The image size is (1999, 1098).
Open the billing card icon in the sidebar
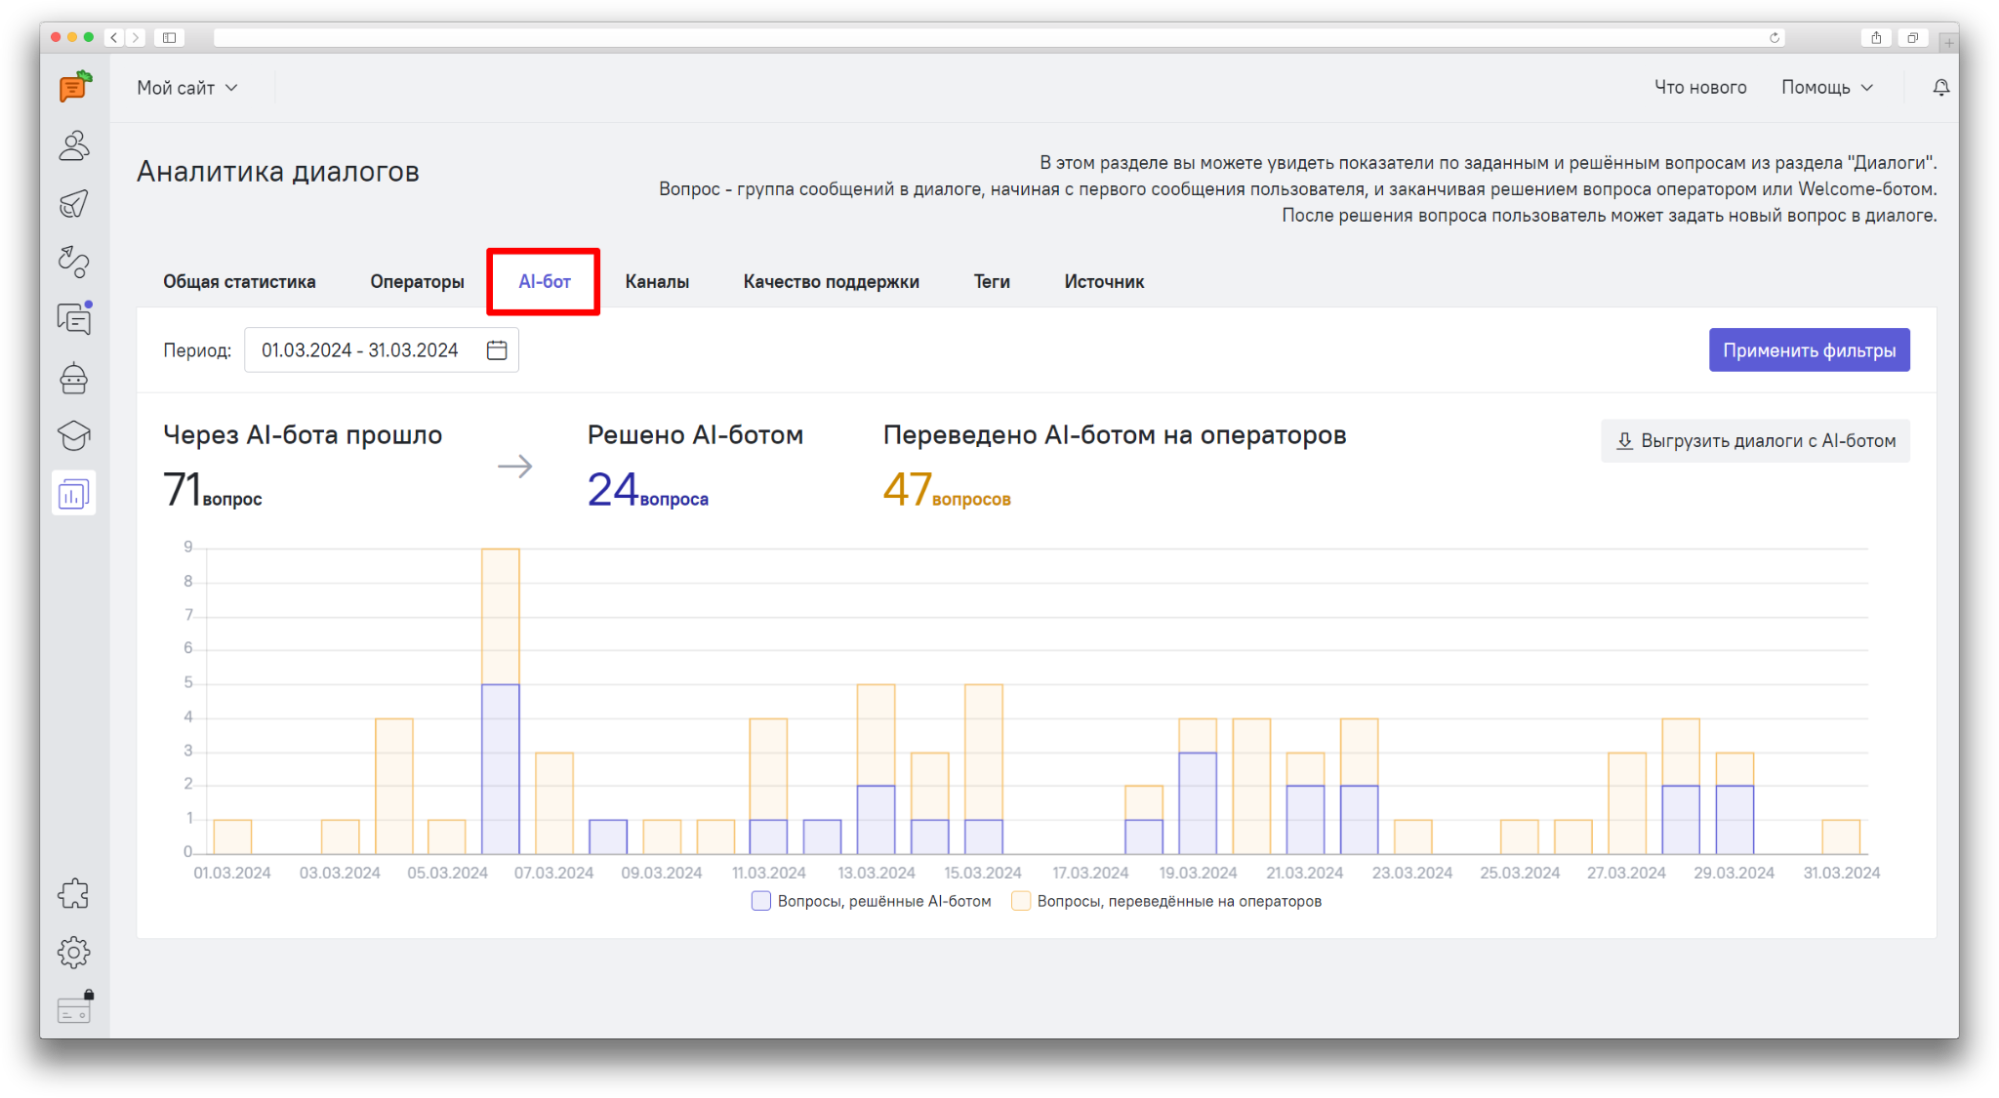click(74, 1010)
